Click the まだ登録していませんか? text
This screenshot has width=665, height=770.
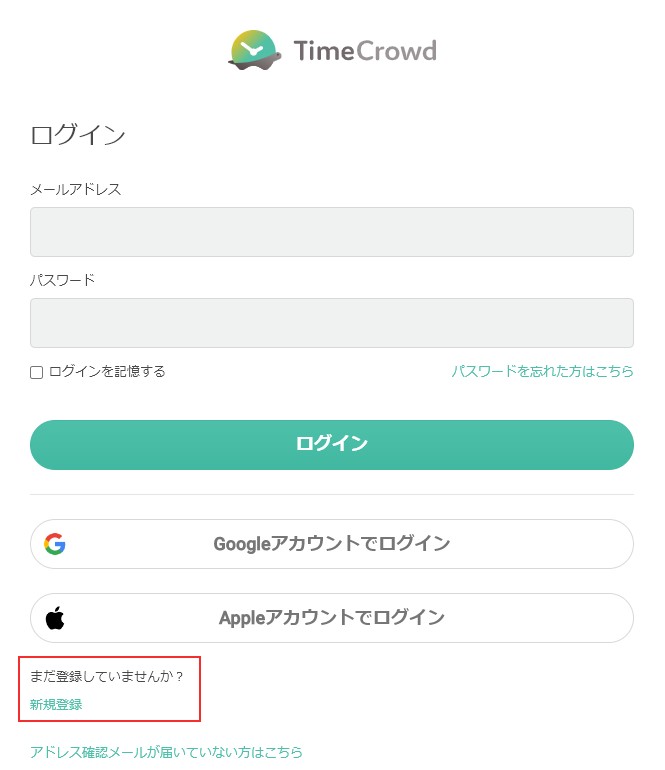pyautogui.click(x=106, y=676)
